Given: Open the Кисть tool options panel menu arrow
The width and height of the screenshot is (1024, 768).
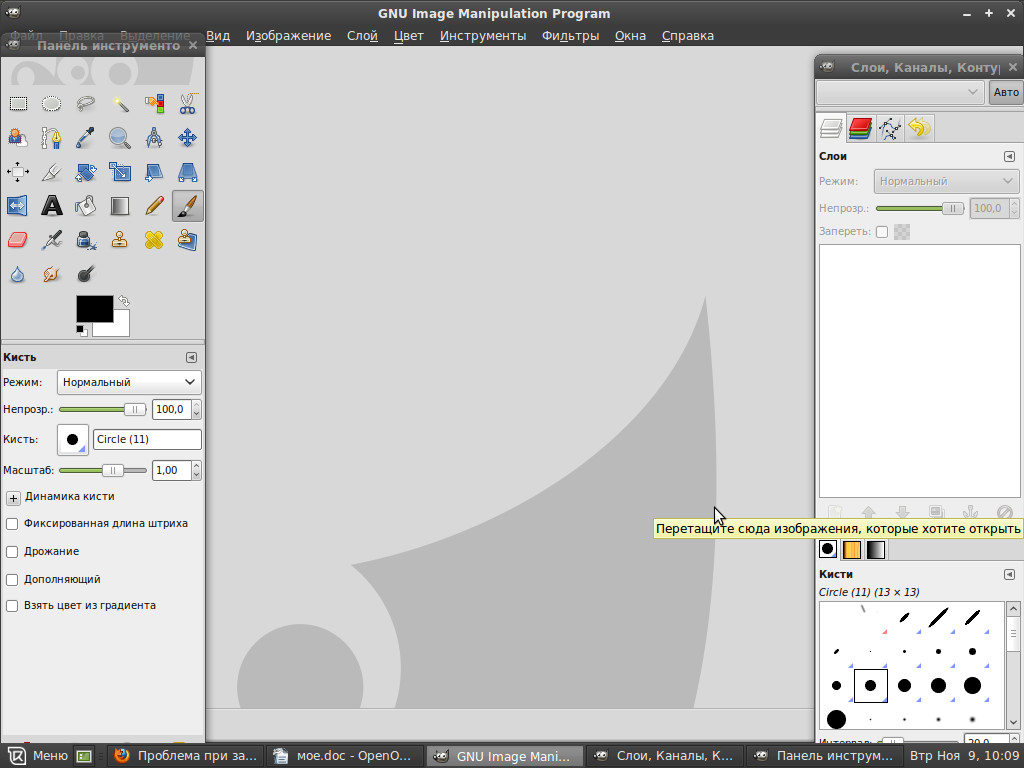Looking at the screenshot, I should tap(191, 357).
